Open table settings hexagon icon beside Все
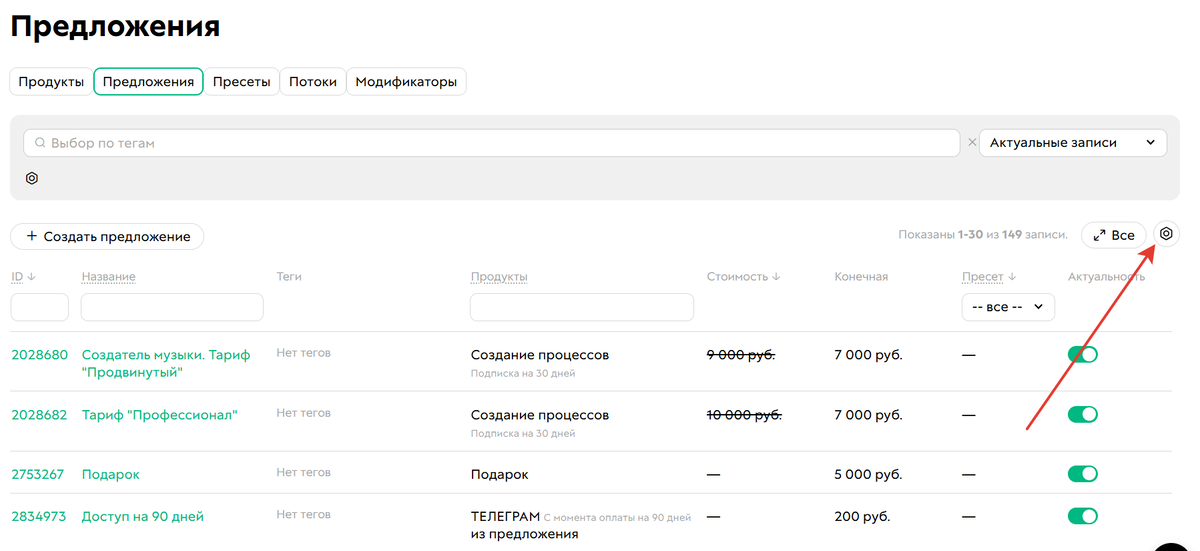The image size is (1200, 551). (x=1166, y=234)
